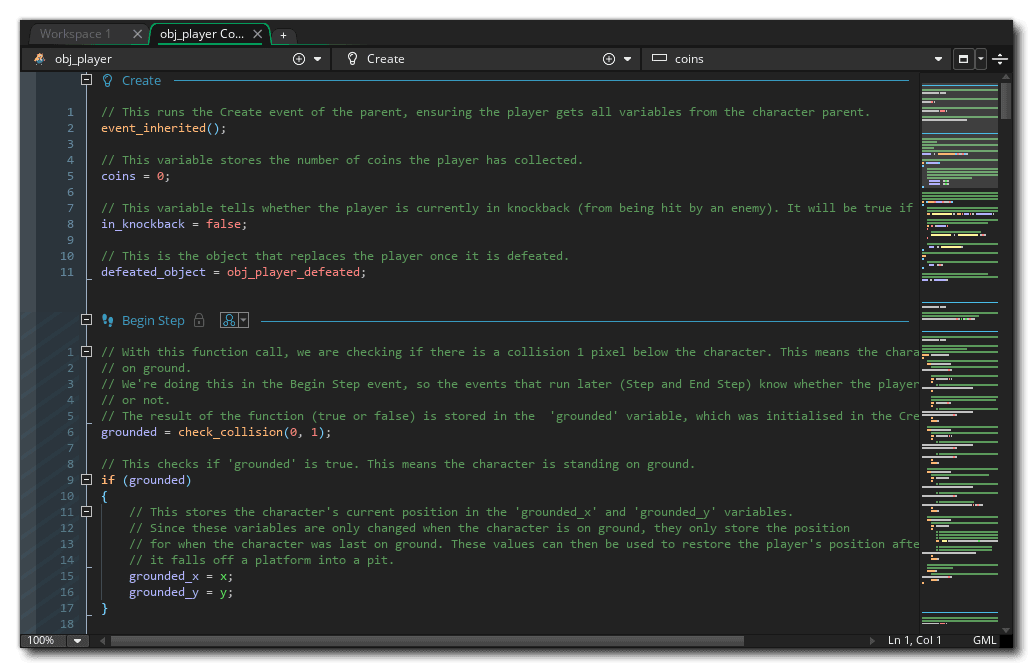Image resolution: width=1033 pixels, height=668 pixels.
Task: Collapse the Create event section
Action: click(86, 80)
